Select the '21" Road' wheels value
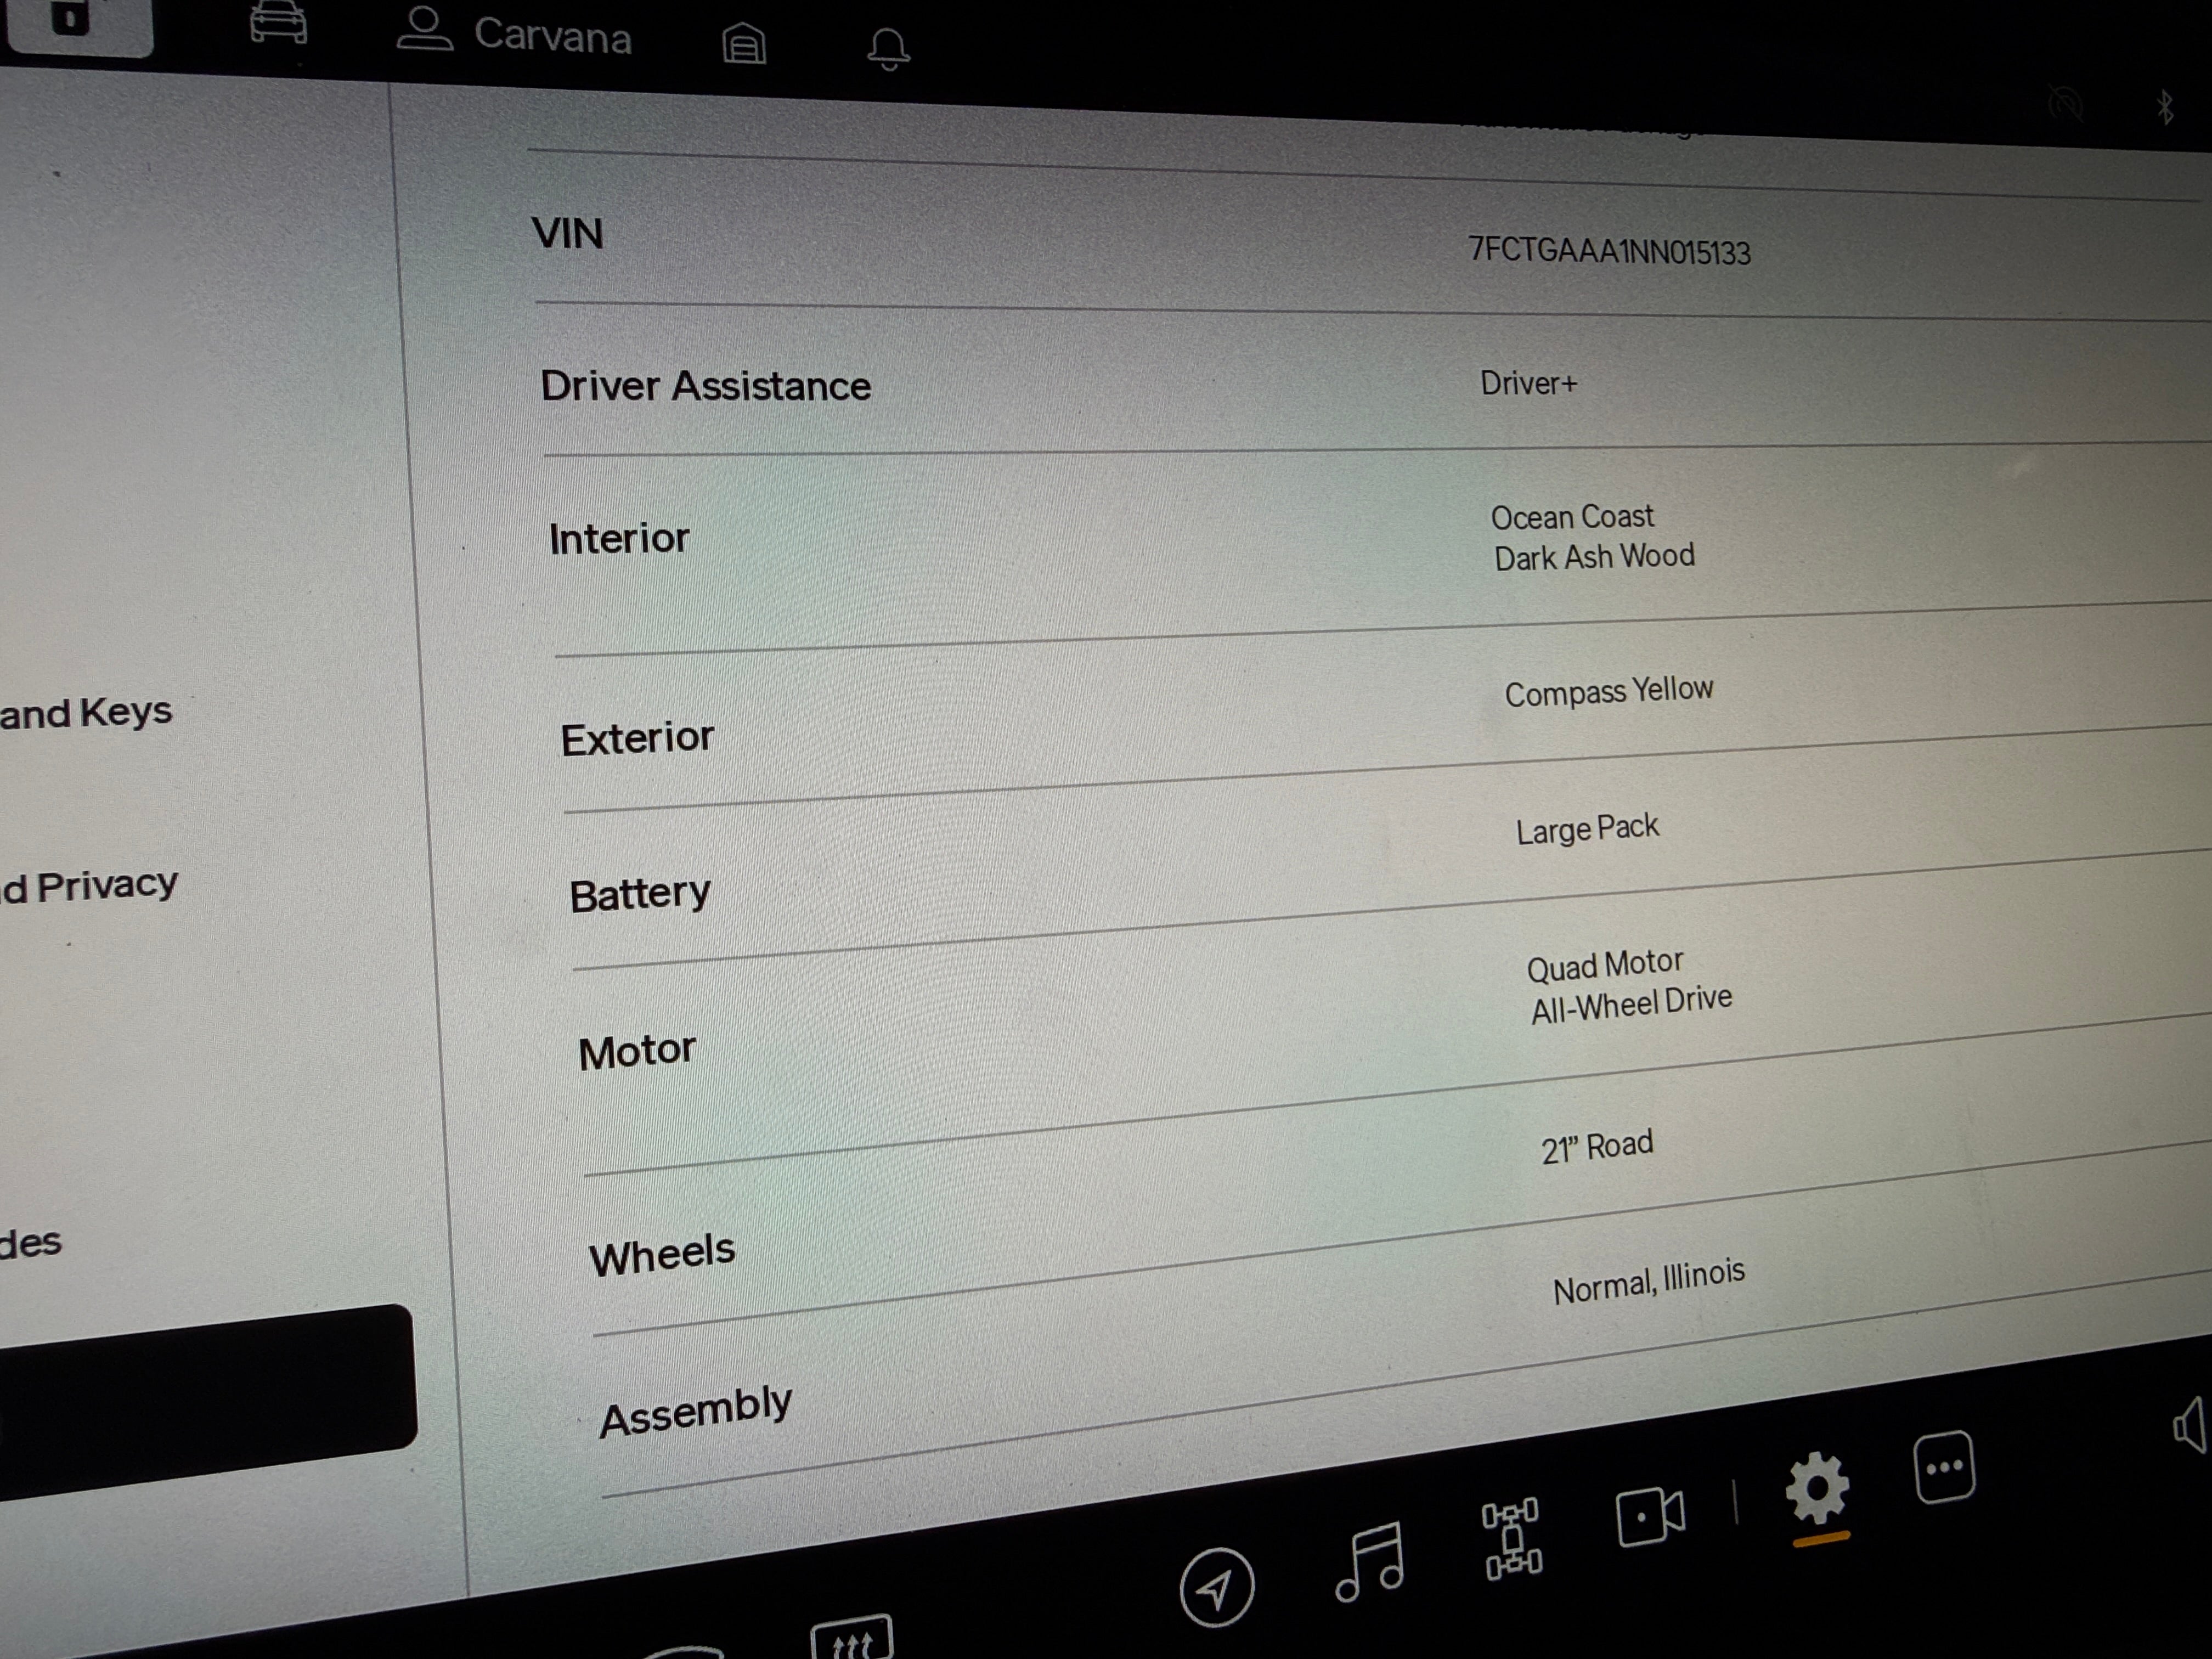 (x=1597, y=1147)
